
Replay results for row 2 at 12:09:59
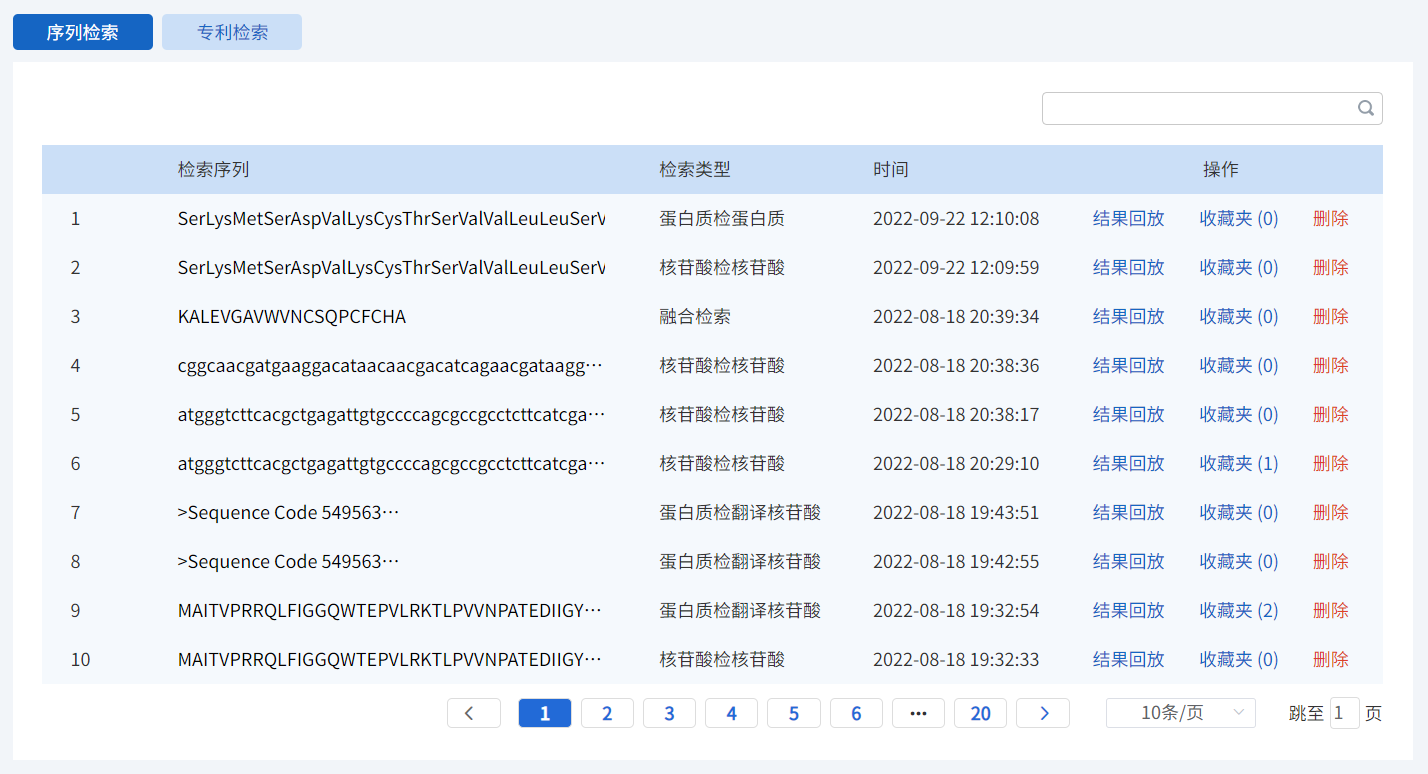pos(1128,267)
